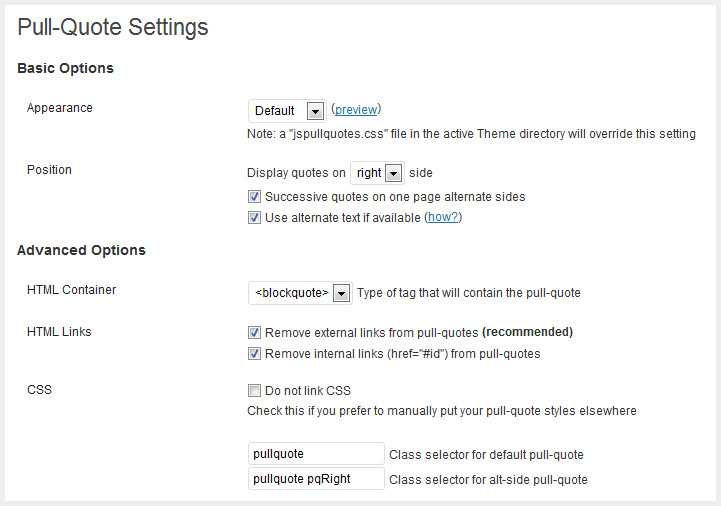Click the arrow beside the right side selector
Screen dimensions: 721x506
click(393, 173)
